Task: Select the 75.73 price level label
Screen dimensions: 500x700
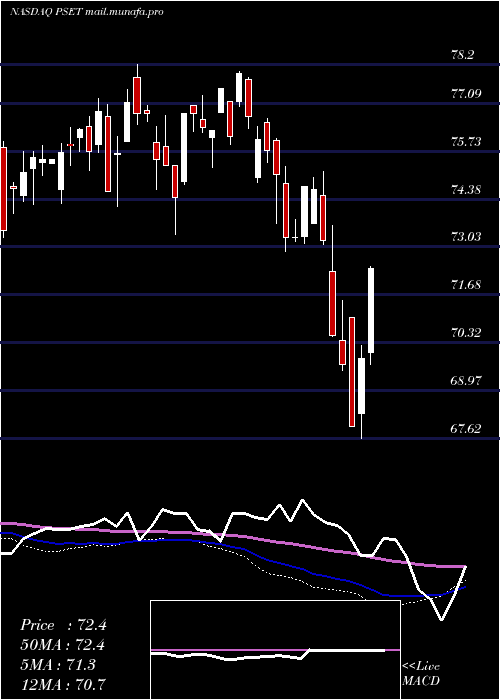Action: click(467, 142)
